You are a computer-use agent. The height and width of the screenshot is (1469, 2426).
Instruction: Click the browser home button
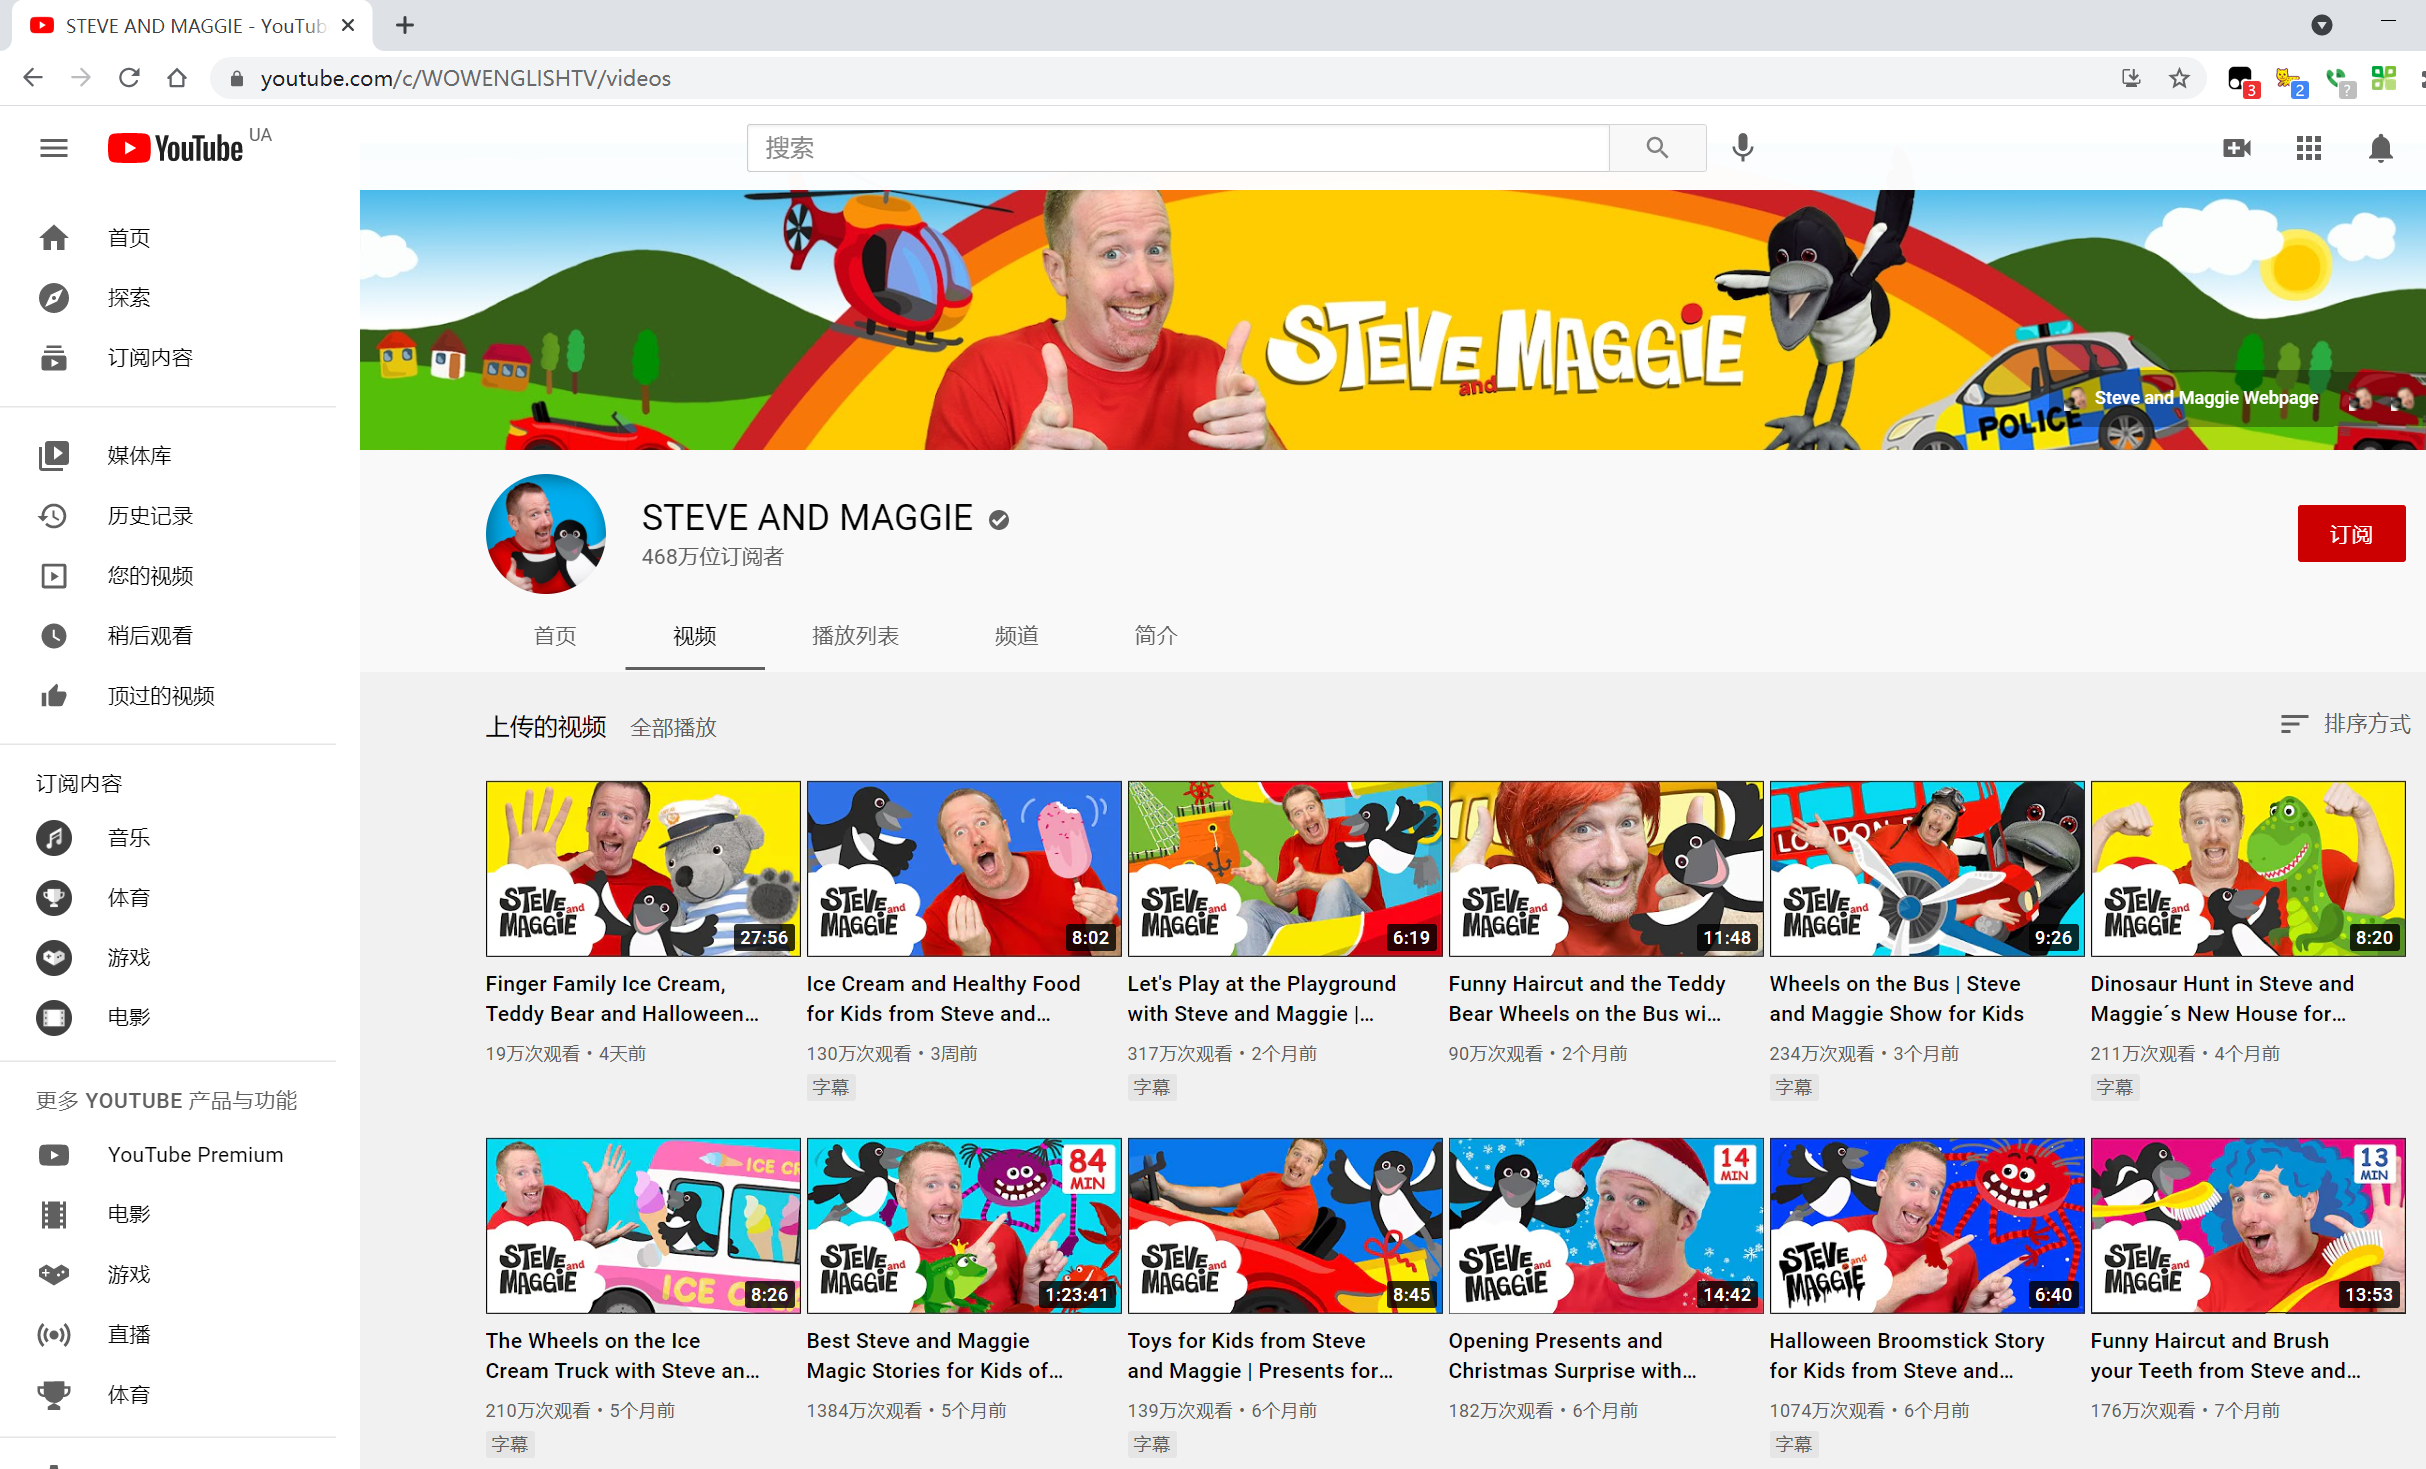(x=177, y=78)
